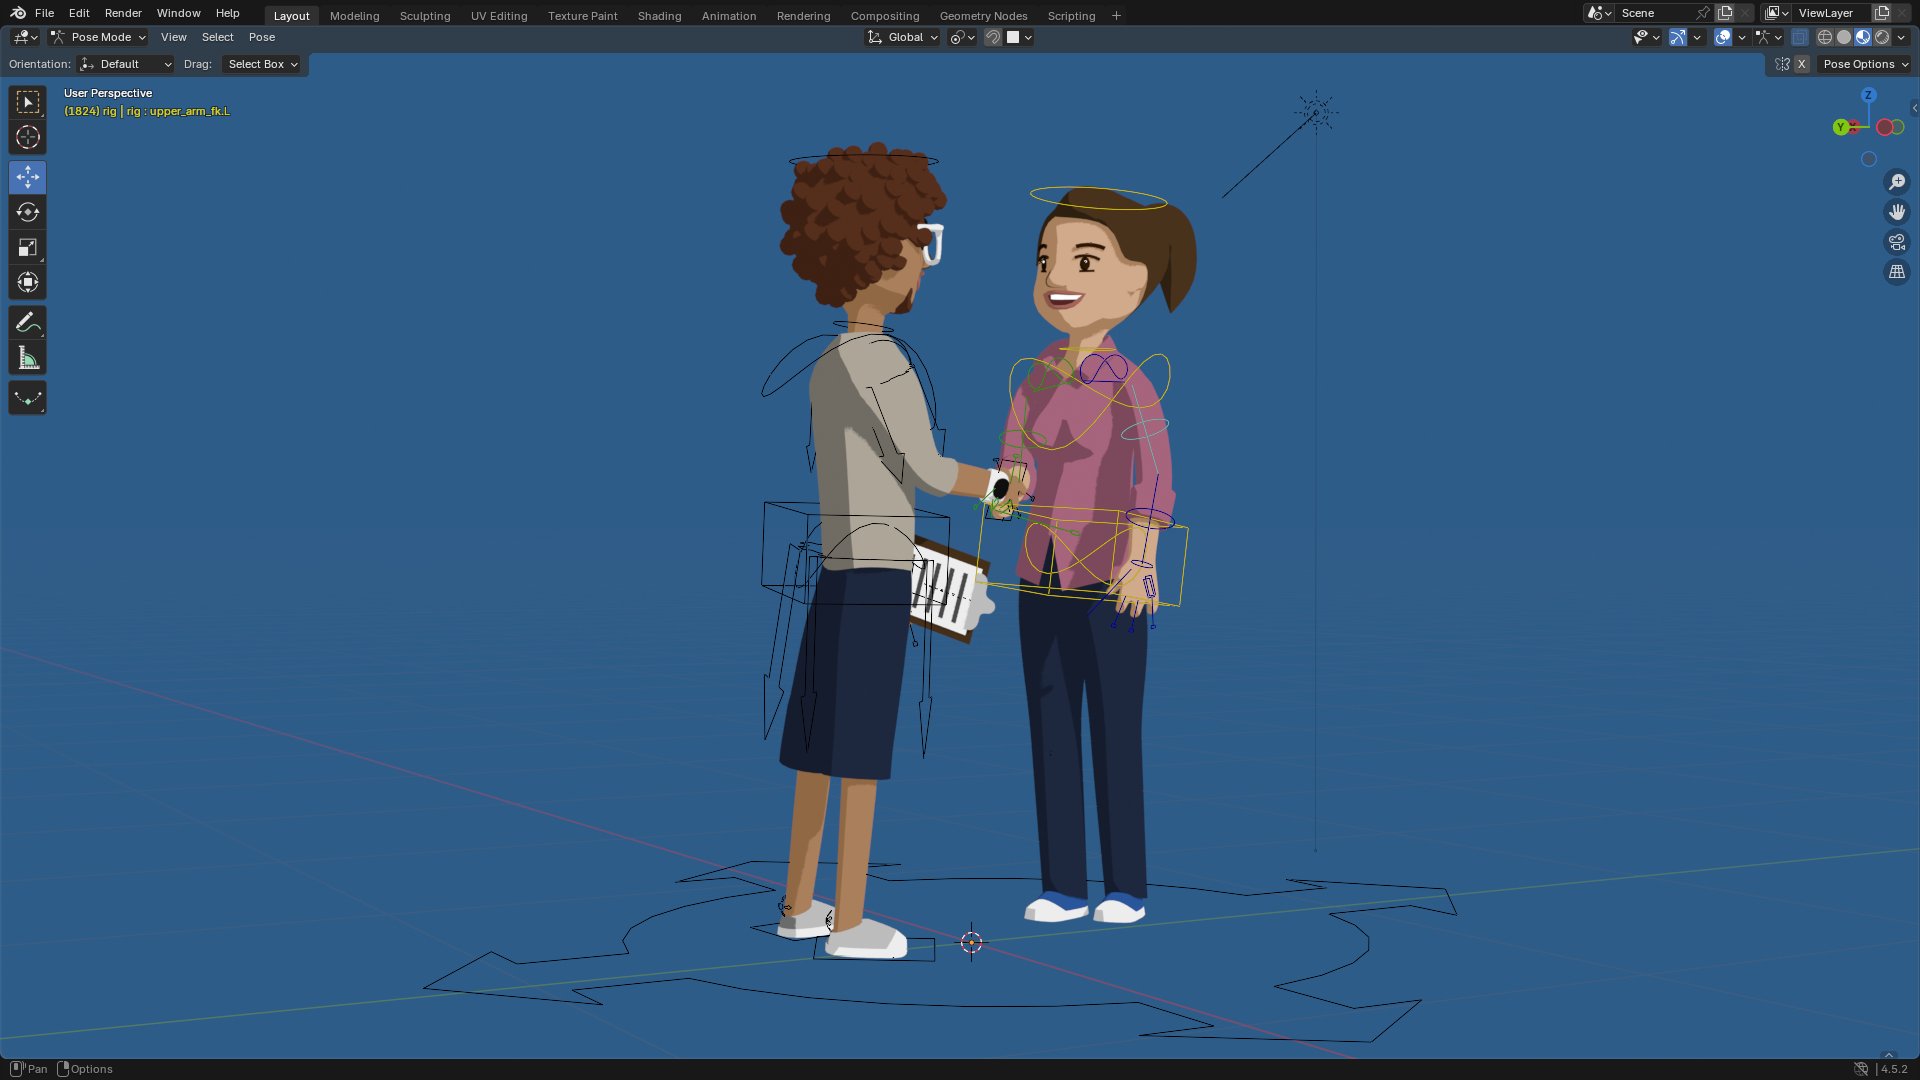Toggle camera view icon
Image resolution: width=1920 pixels, height=1080 pixels.
click(1896, 242)
